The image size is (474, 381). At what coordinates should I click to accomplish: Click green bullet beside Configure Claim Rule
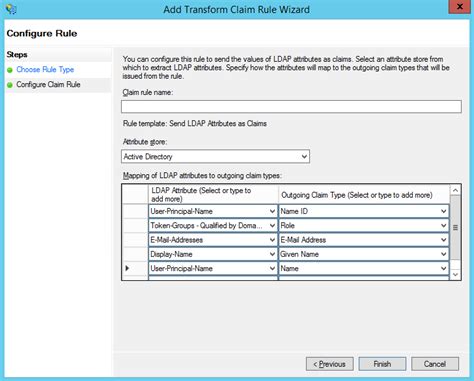(10, 85)
